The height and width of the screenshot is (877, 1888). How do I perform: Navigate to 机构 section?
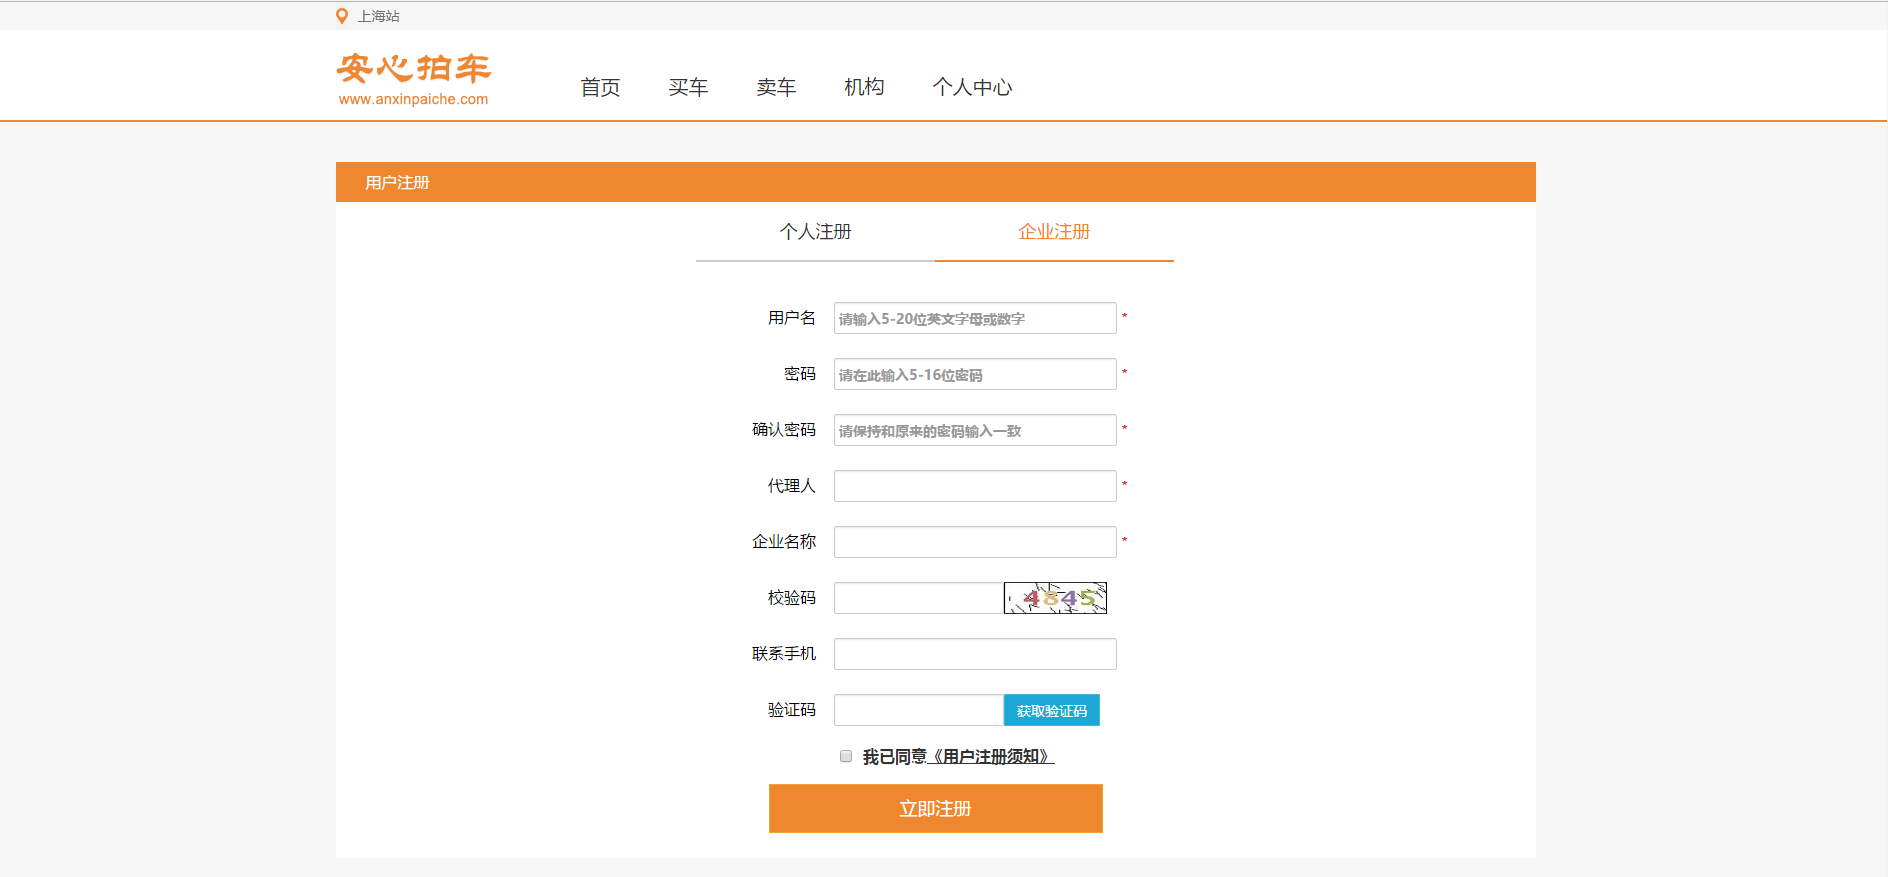864,88
